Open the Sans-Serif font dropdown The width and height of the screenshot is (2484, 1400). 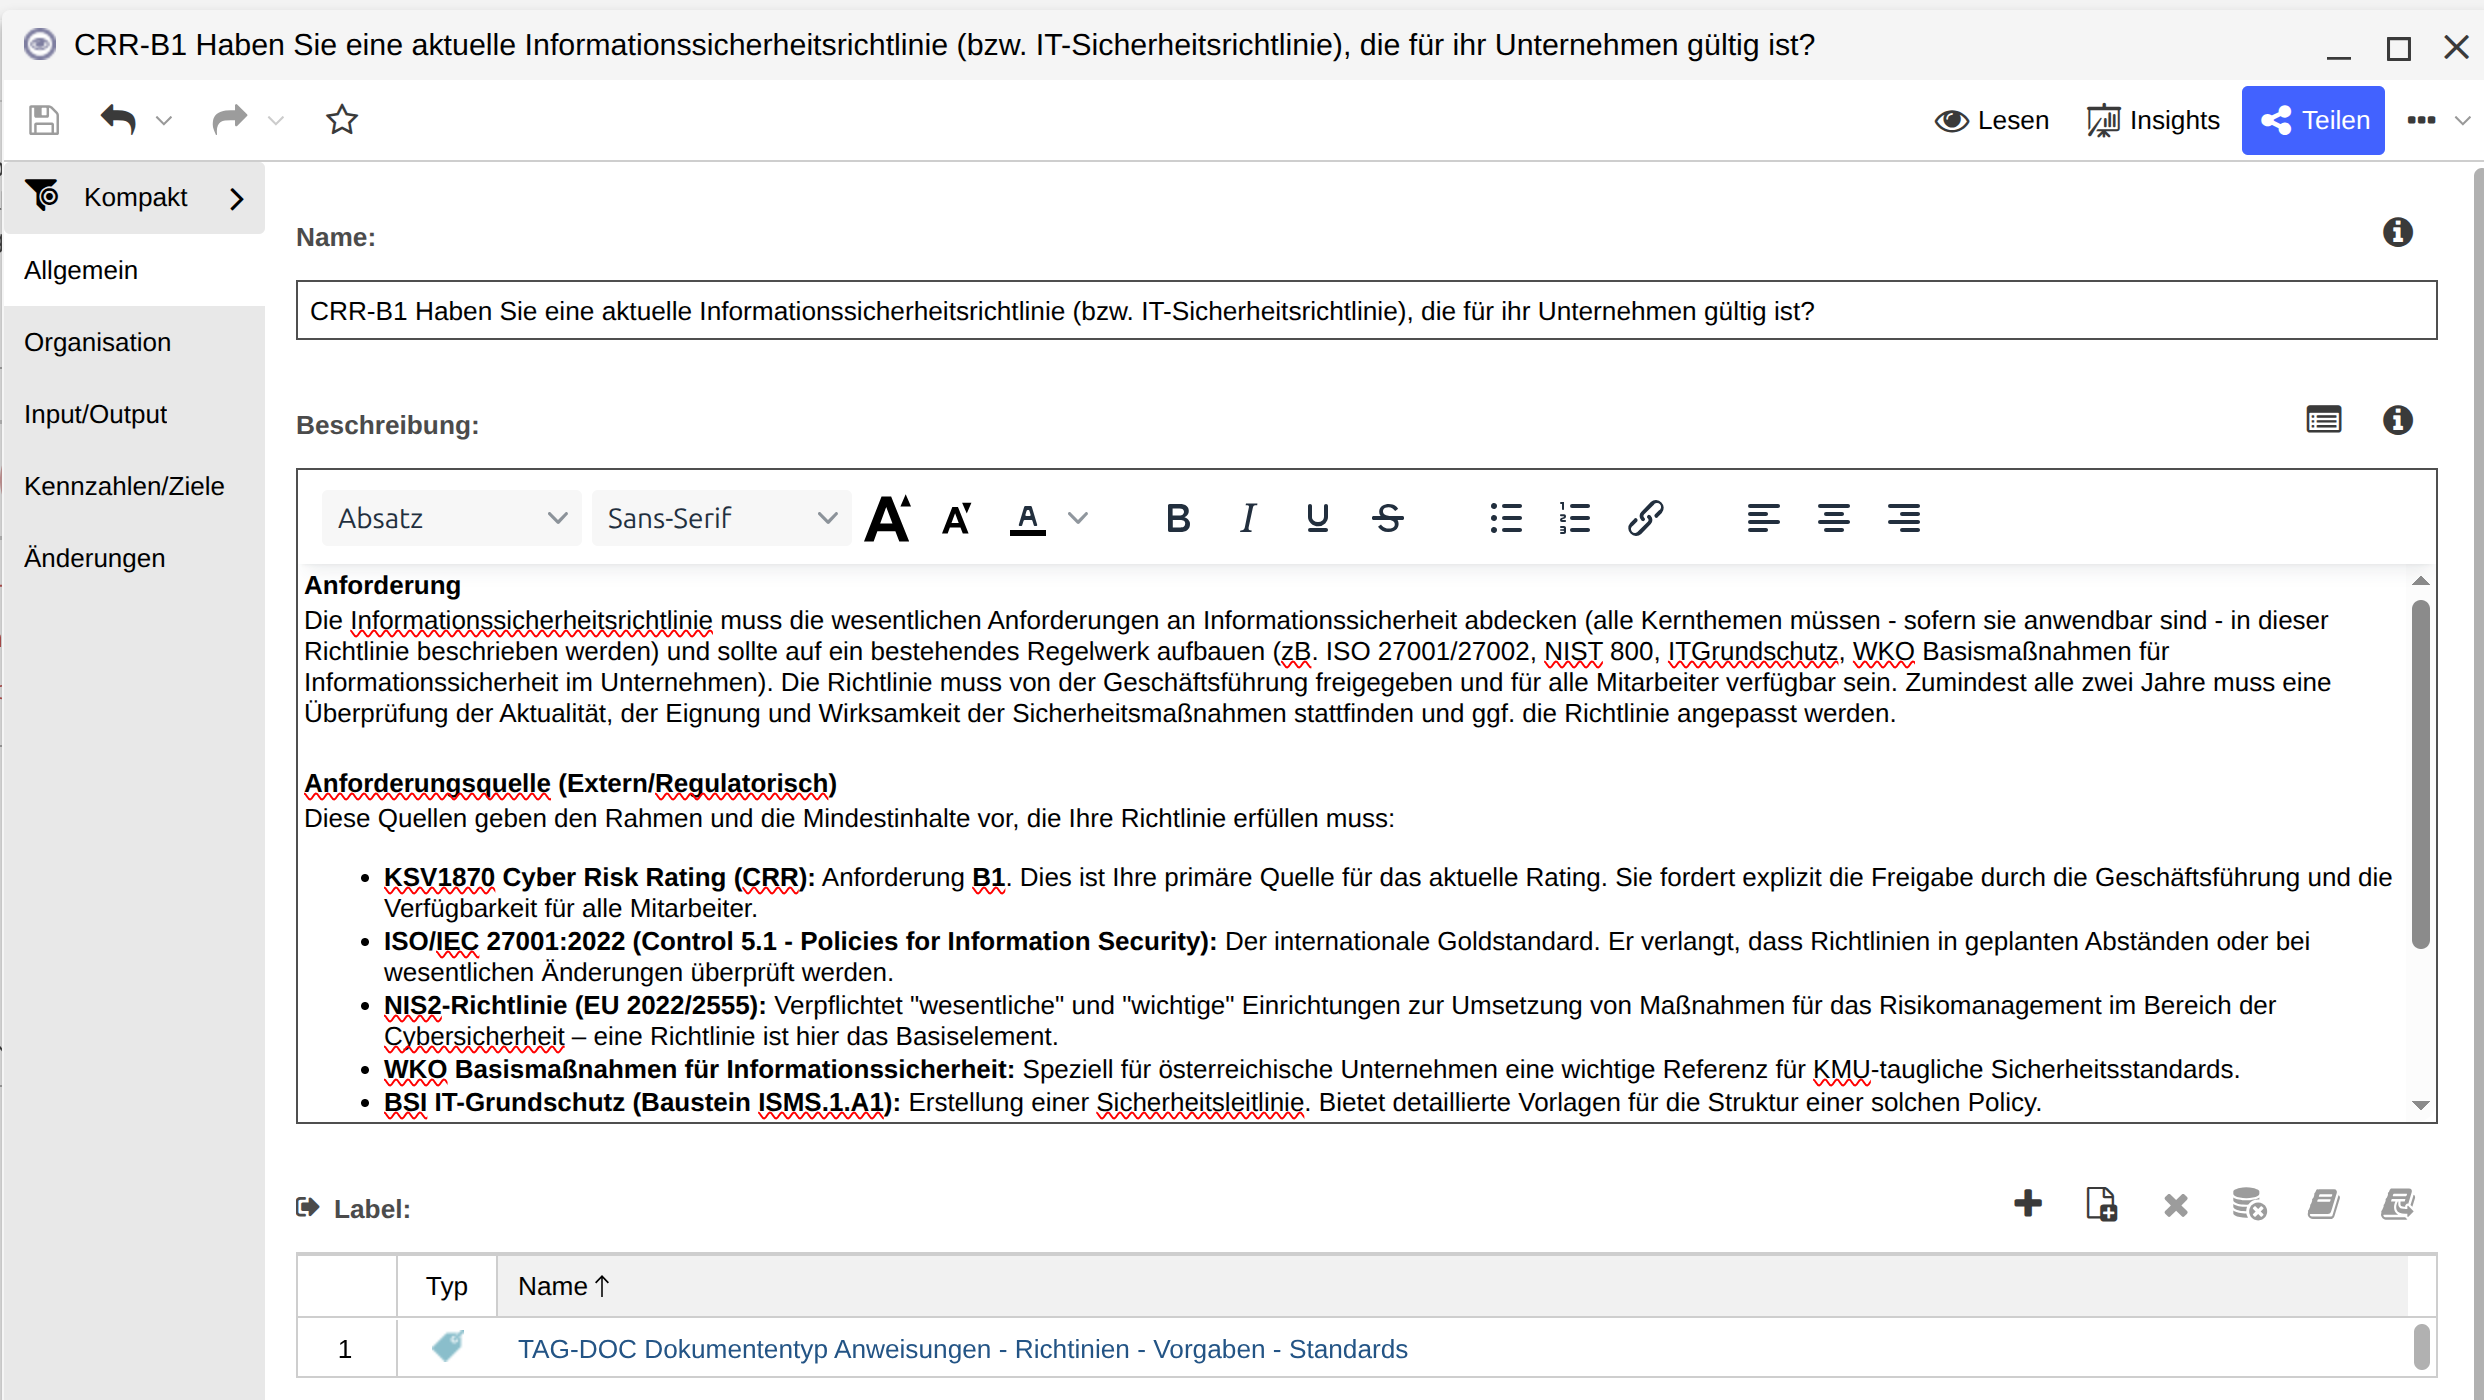point(721,518)
